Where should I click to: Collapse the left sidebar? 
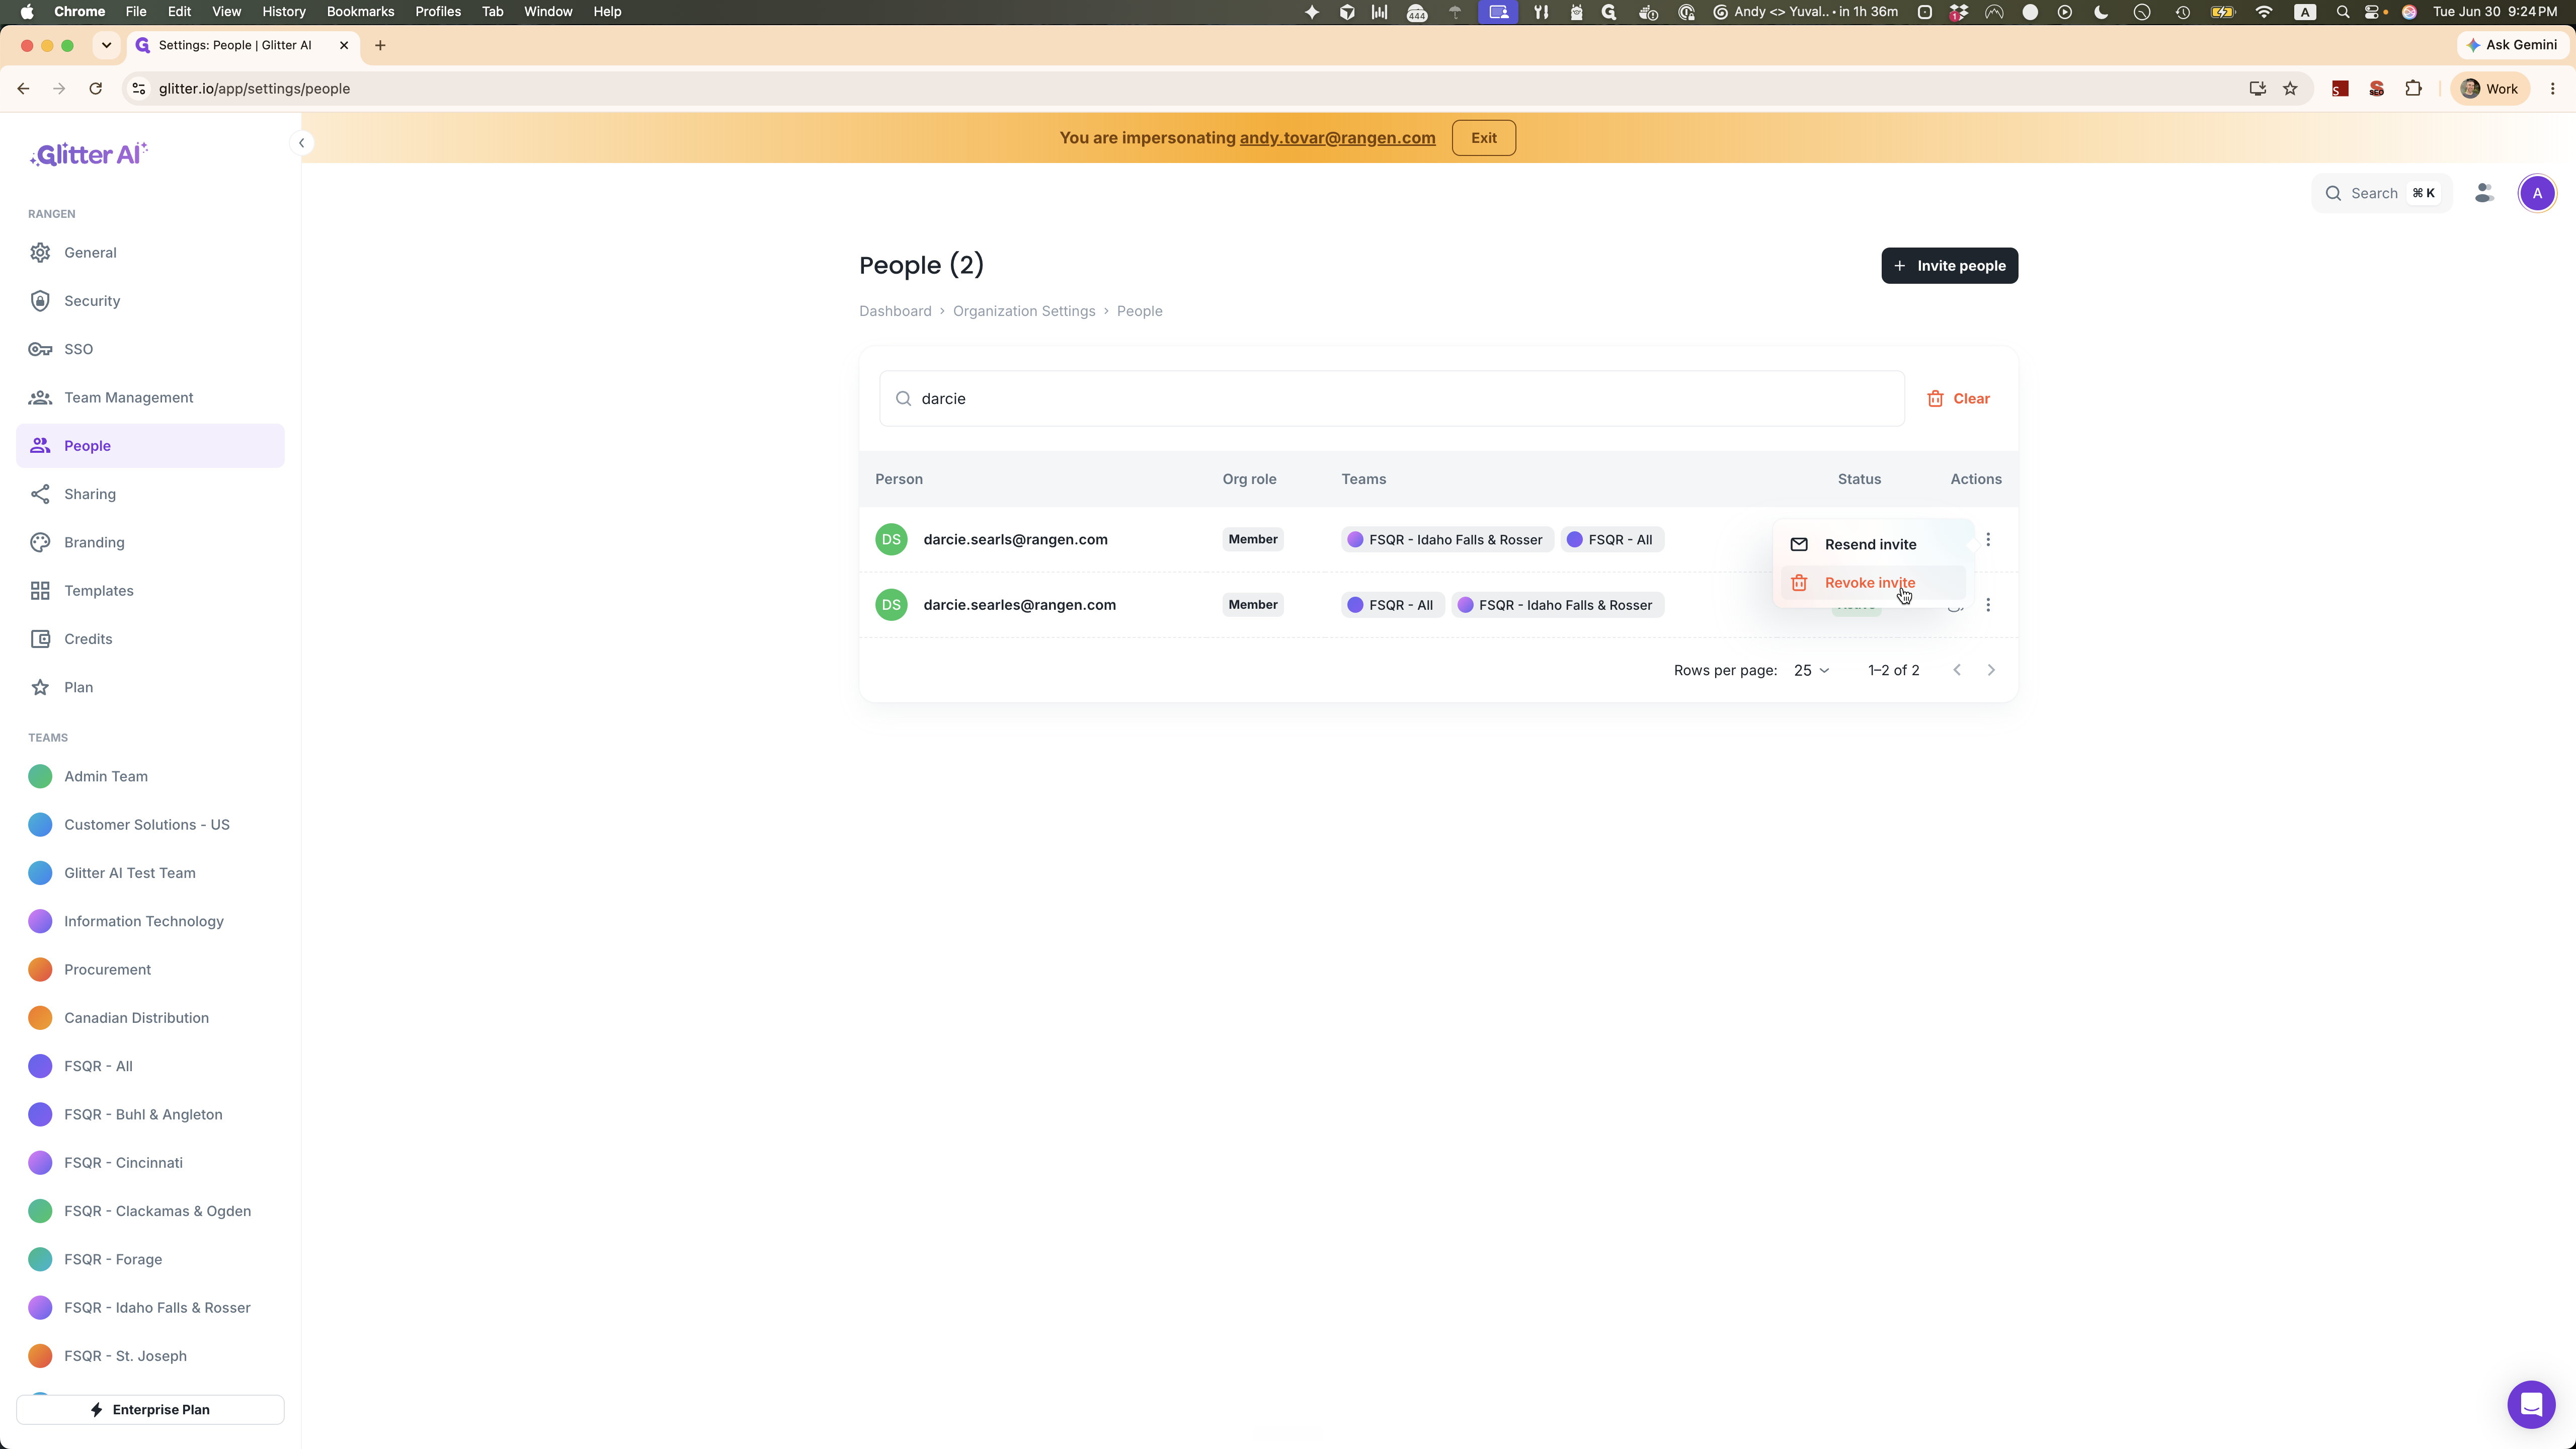(301, 143)
